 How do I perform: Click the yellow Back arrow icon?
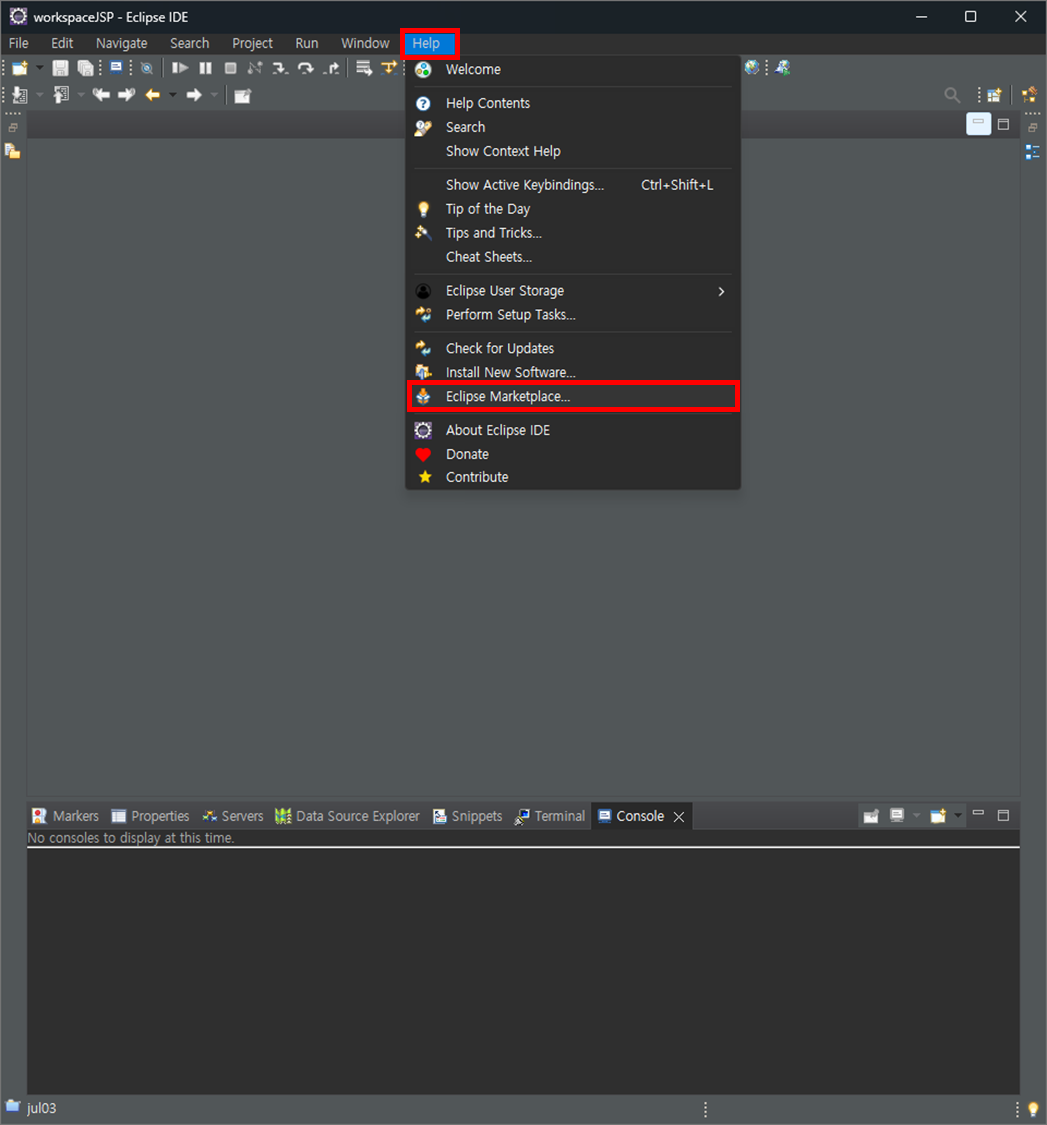[x=153, y=95]
